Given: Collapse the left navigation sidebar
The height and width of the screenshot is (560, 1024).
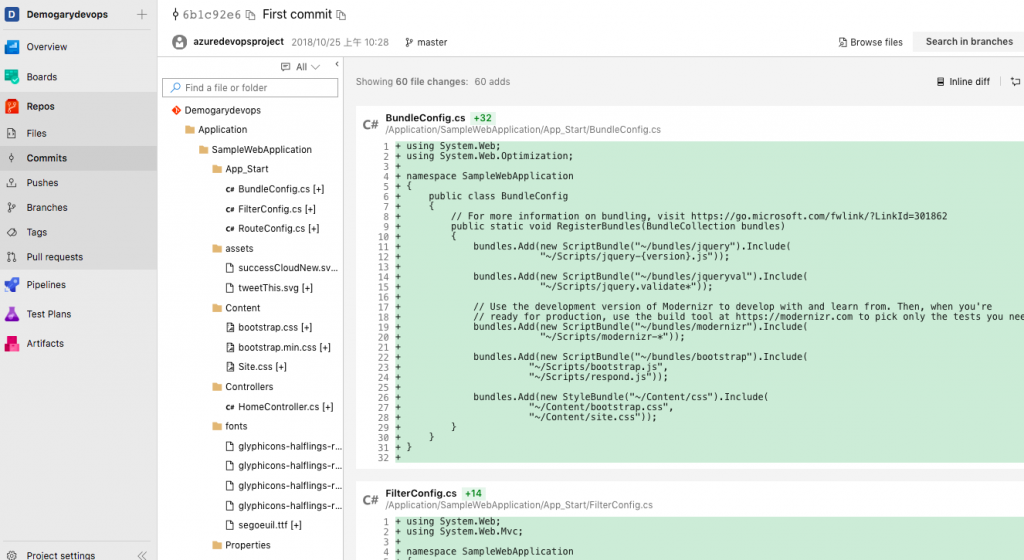Looking at the screenshot, I should (x=142, y=555).
